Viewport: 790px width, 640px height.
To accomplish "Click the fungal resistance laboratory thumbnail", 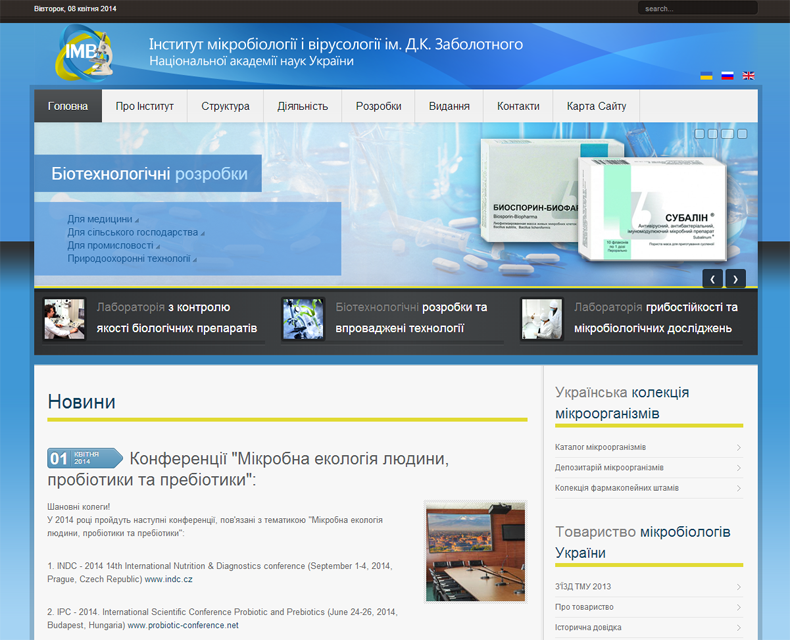I will click(x=542, y=319).
